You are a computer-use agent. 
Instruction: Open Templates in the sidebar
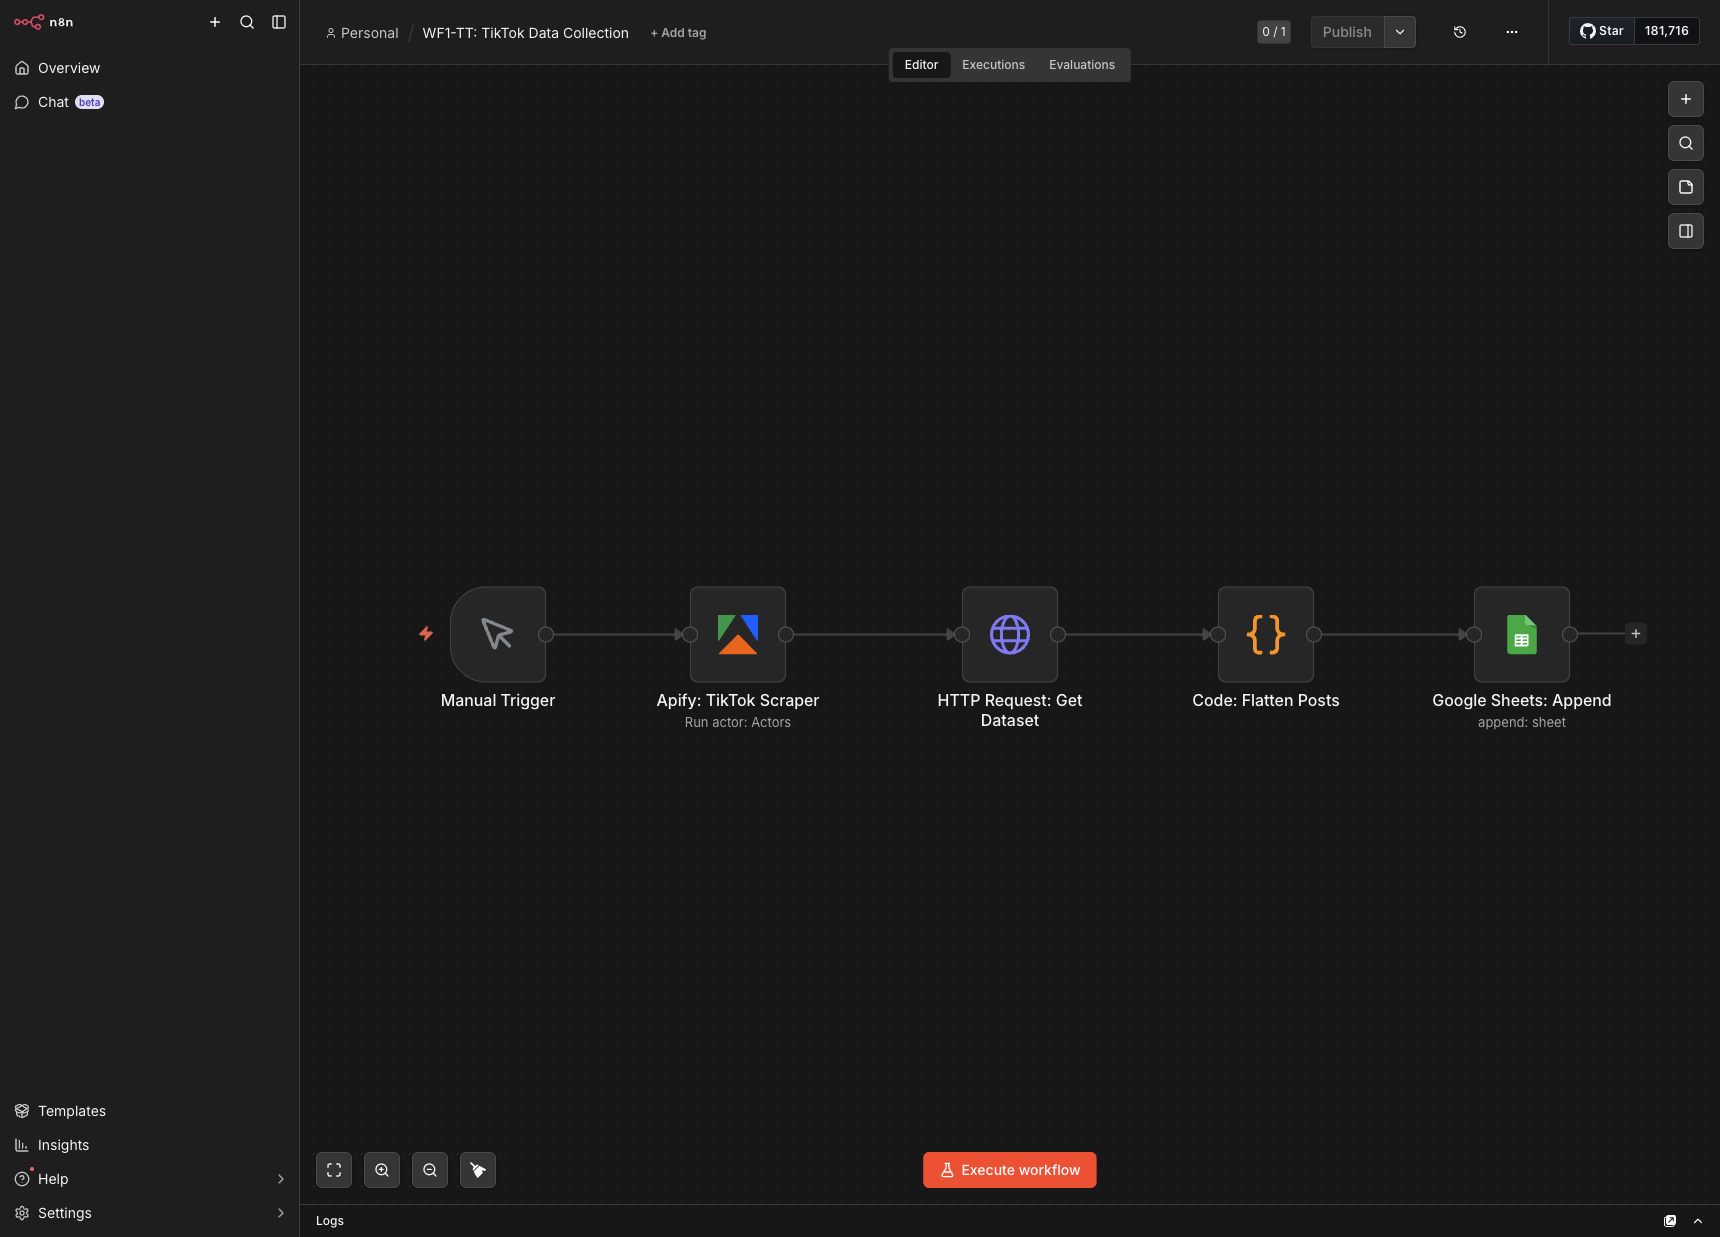pyautogui.click(x=149, y=1111)
